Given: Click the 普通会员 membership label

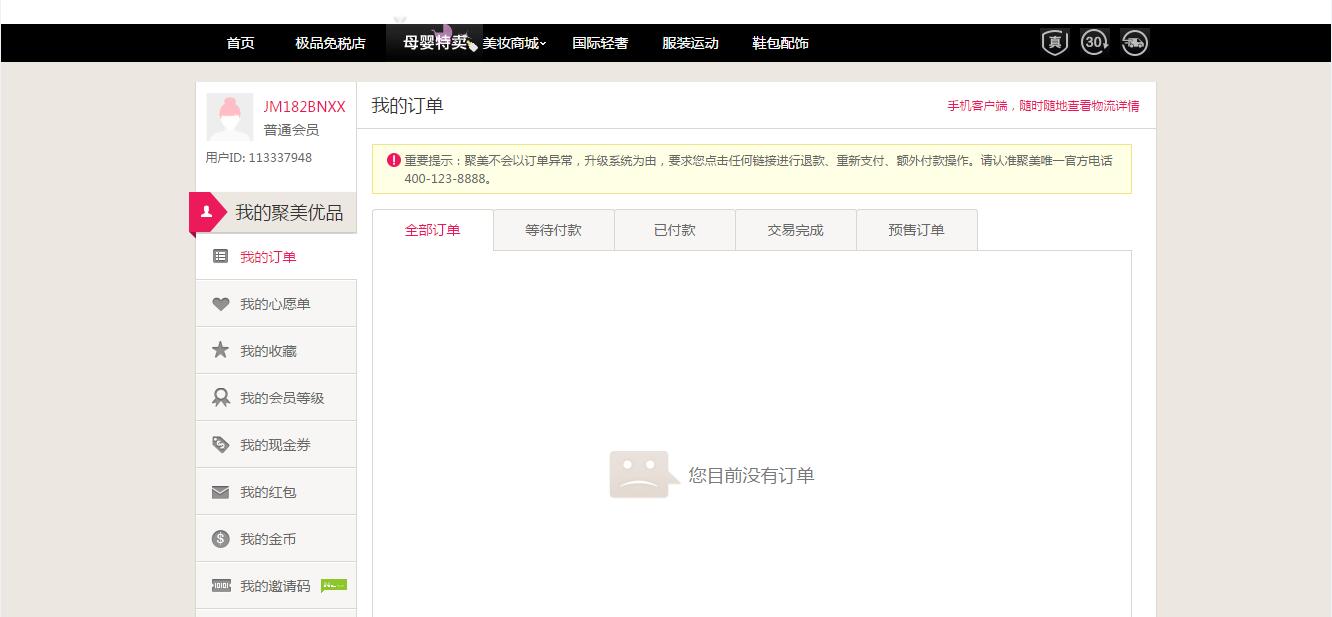Looking at the screenshot, I should pyautogui.click(x=291, y=130).
